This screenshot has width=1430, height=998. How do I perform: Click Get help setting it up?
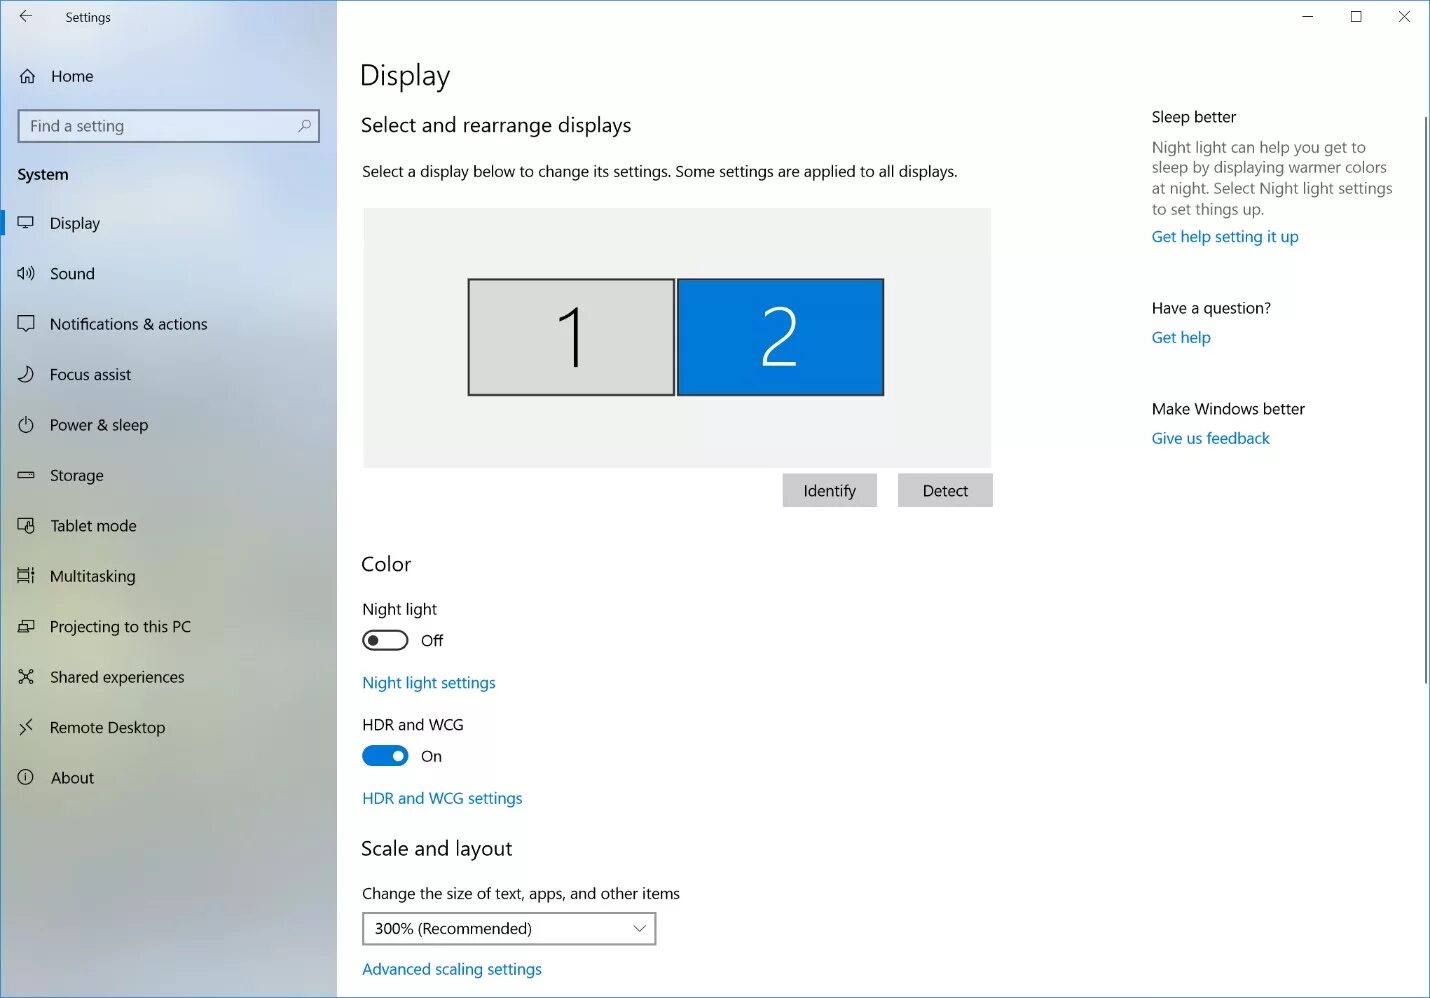click(x=1225, y=236)
